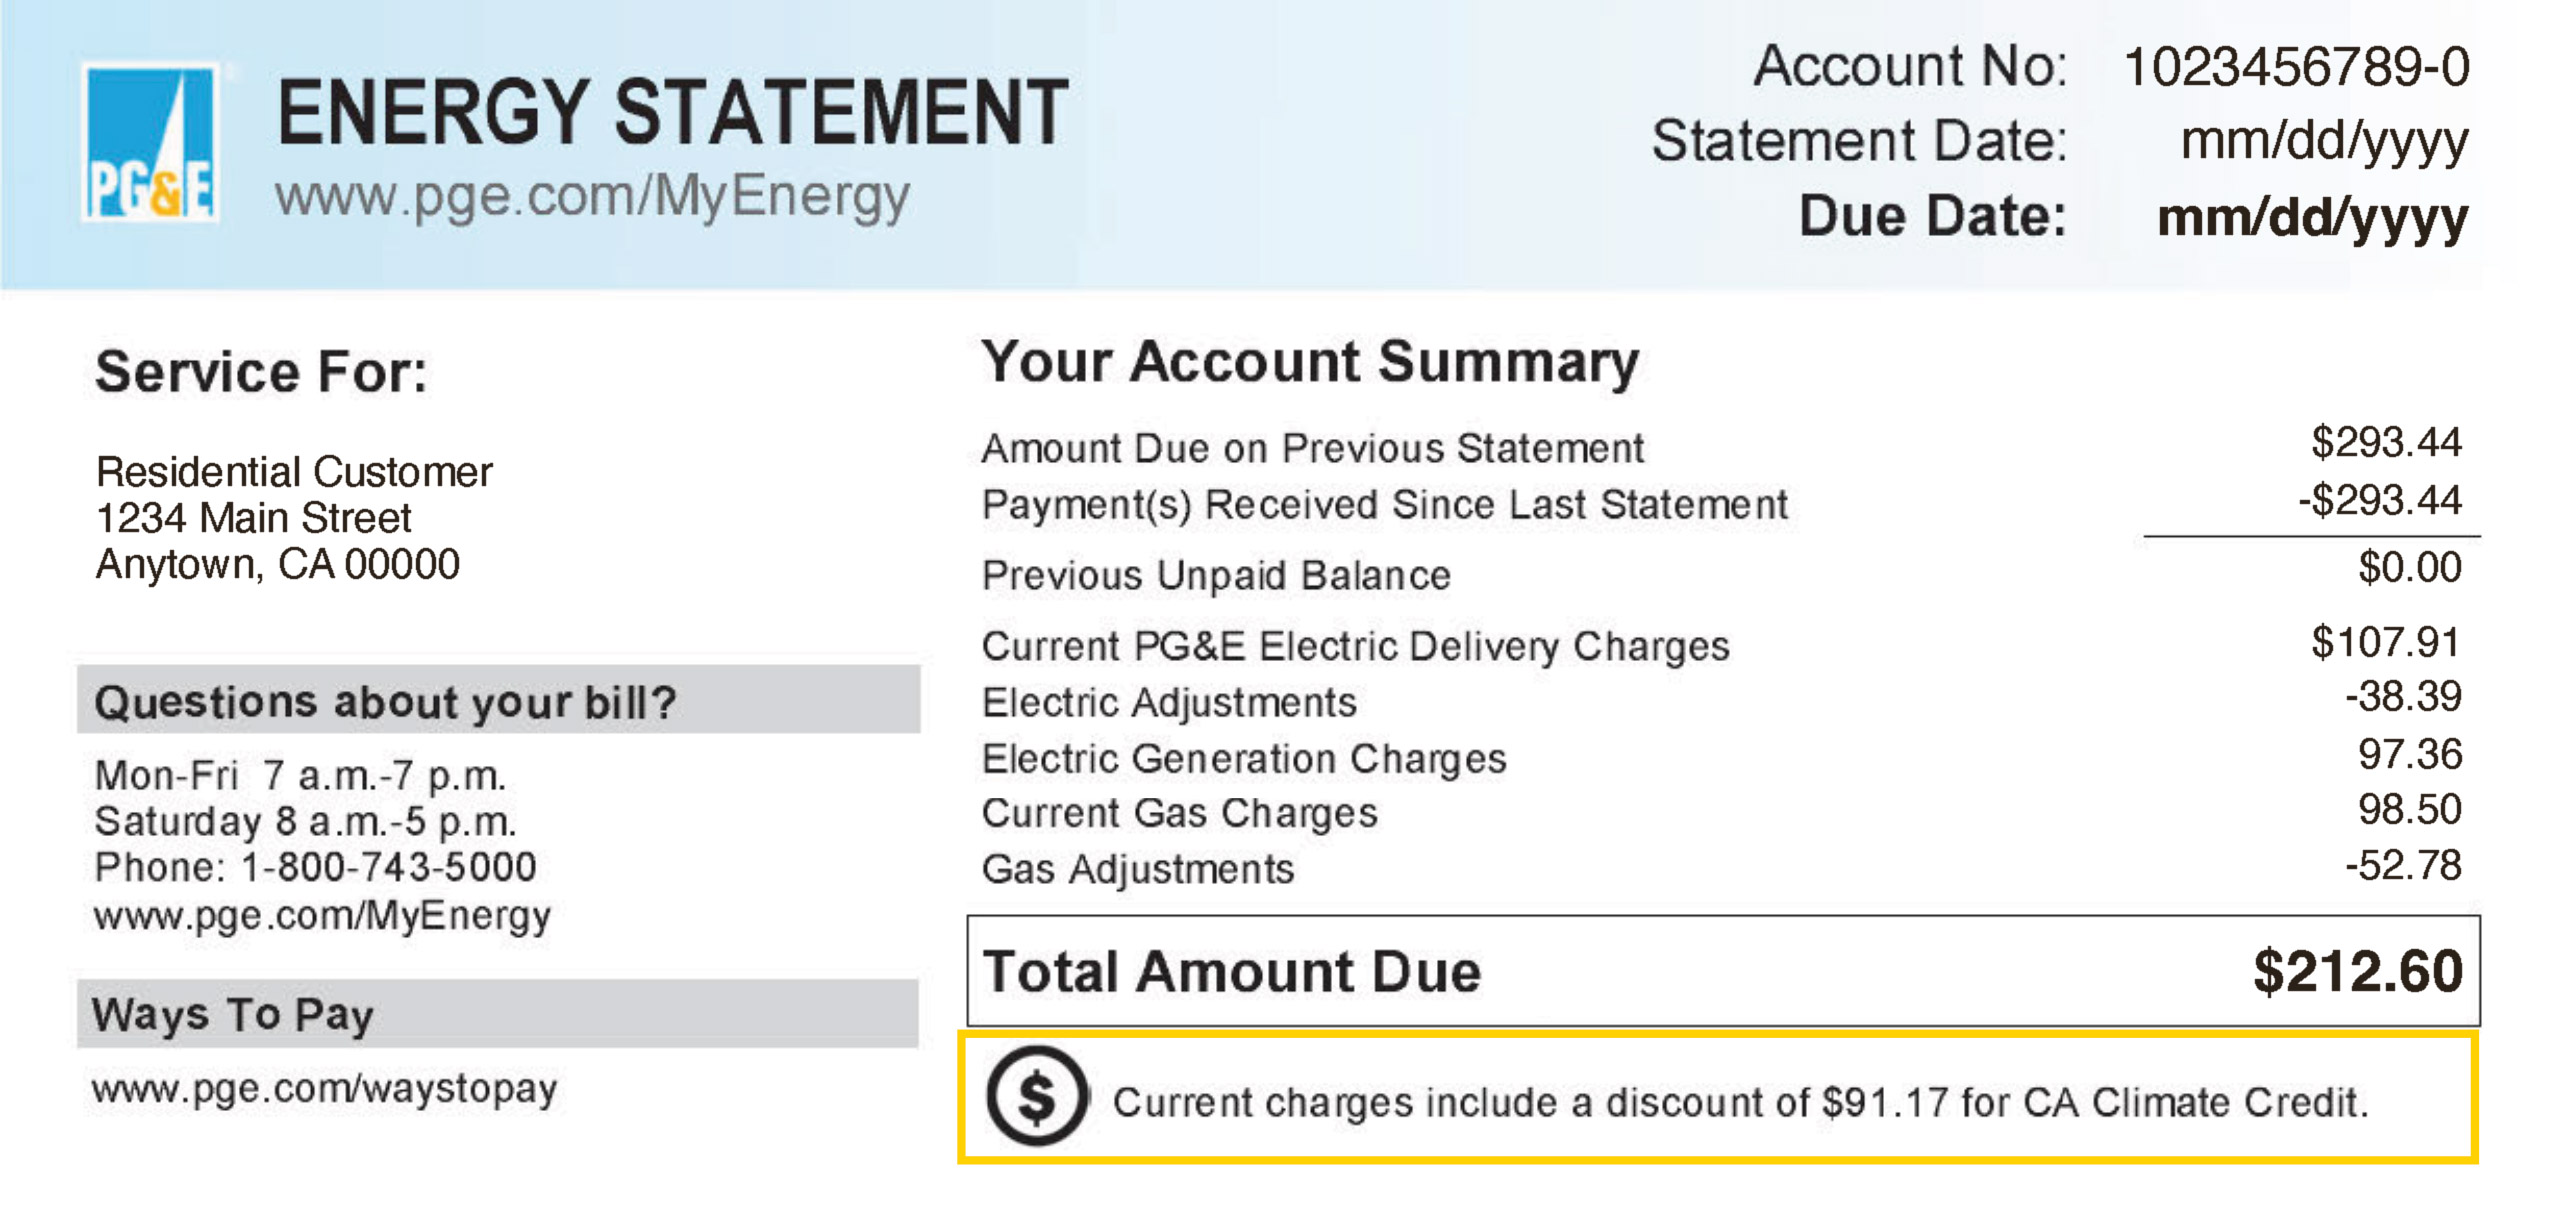Select the Ways To Pay header
Image resolution: width=2550 pixels, height=1224 pixels.
[232, 1014]
